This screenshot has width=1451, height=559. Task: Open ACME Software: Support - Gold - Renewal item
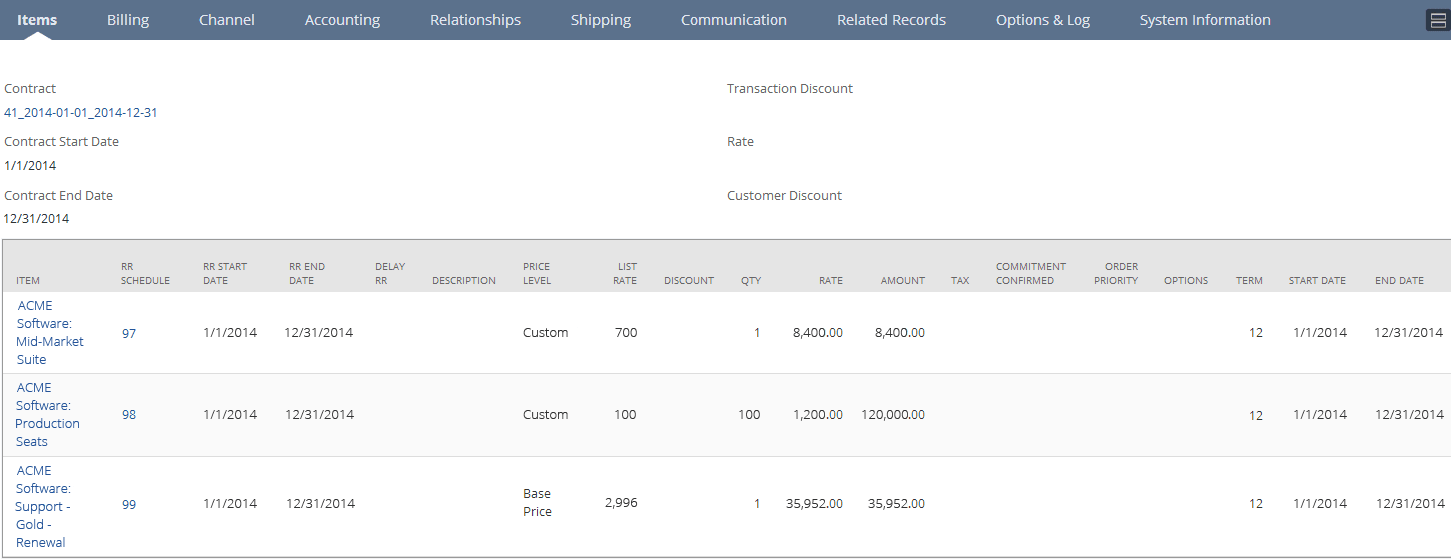(x=44, y=507)
